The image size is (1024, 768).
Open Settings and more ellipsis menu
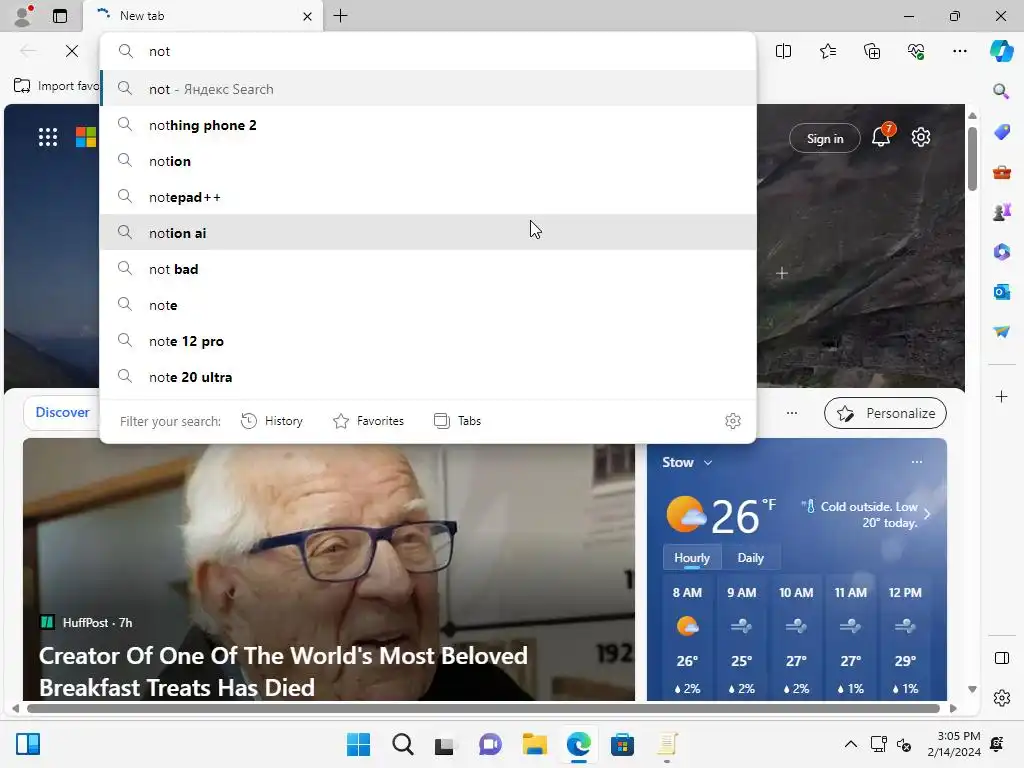coord(959,51)
